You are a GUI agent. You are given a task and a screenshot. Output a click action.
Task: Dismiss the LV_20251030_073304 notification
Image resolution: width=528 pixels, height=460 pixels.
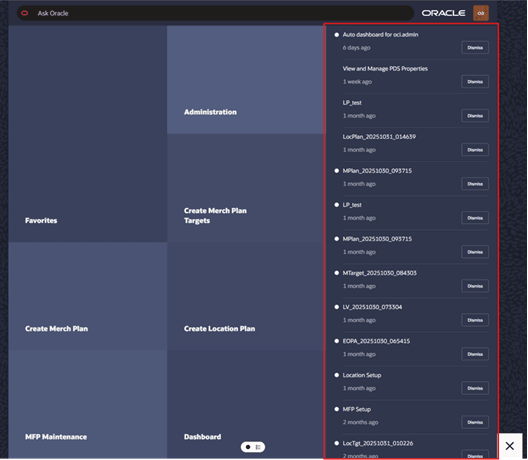coord(475,320)
